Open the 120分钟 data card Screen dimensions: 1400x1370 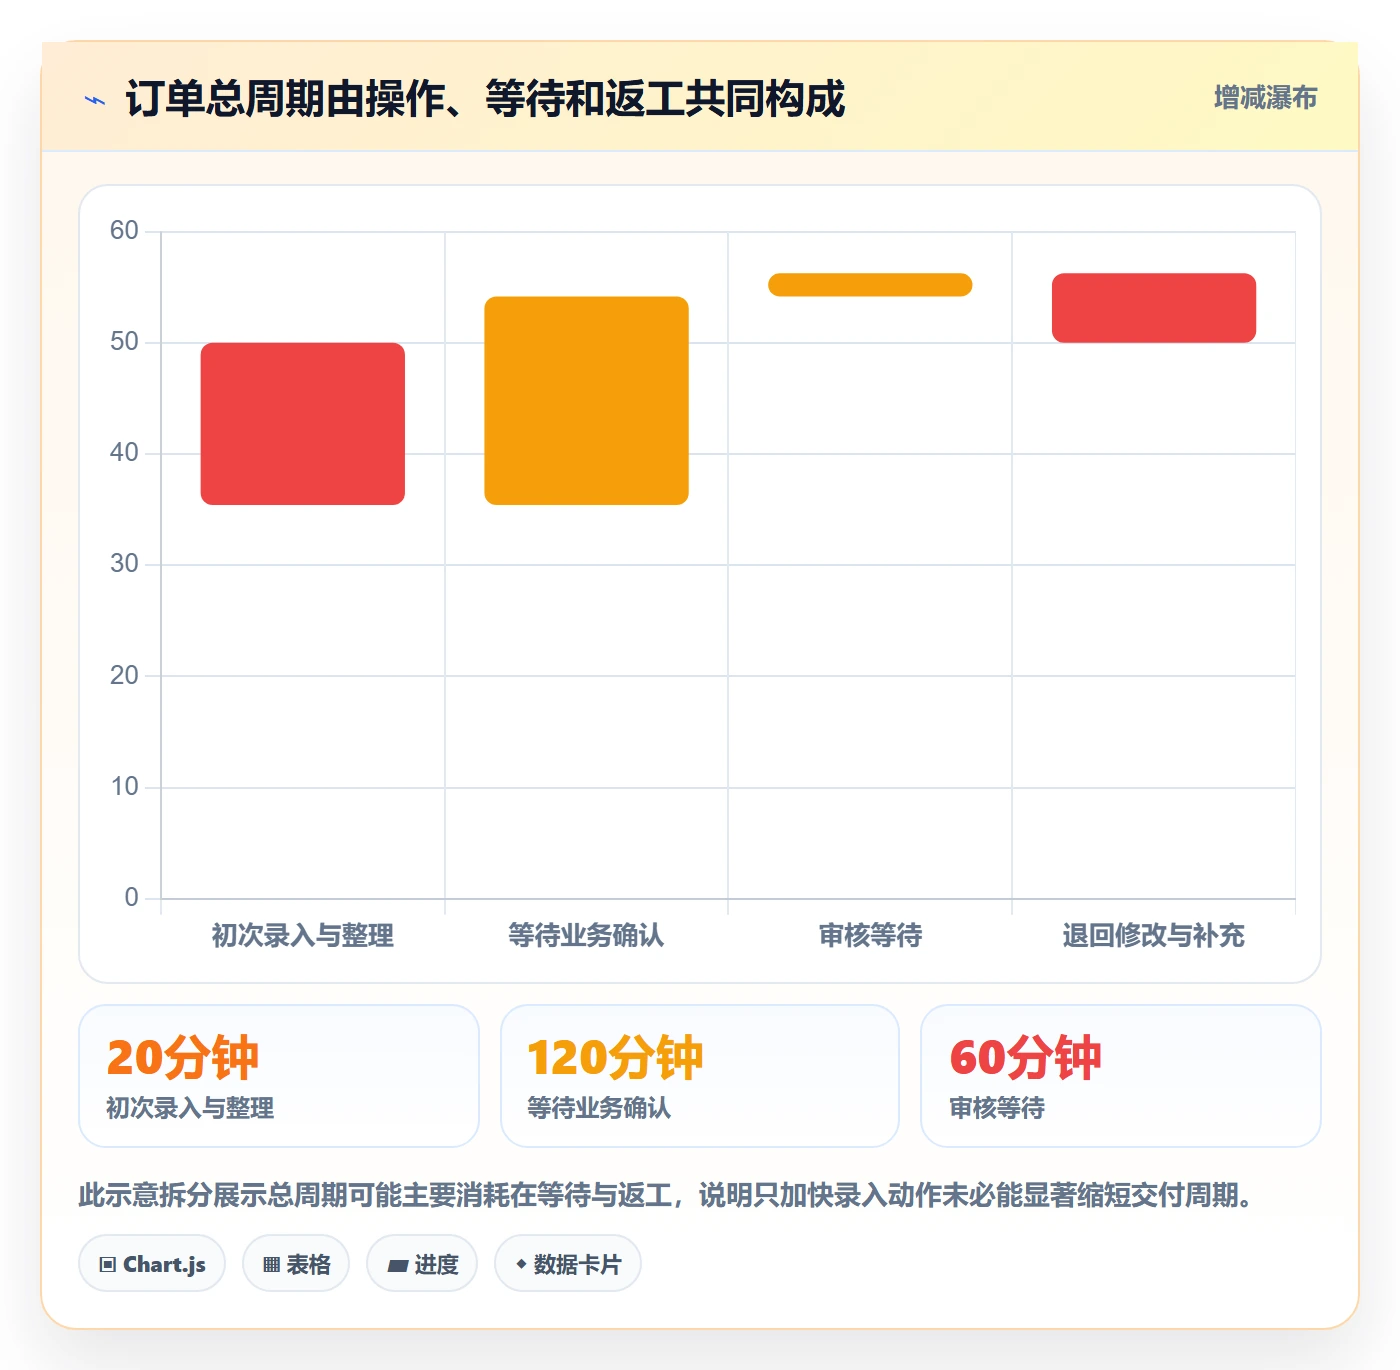pyautogui.click(x=700, y=1076)
